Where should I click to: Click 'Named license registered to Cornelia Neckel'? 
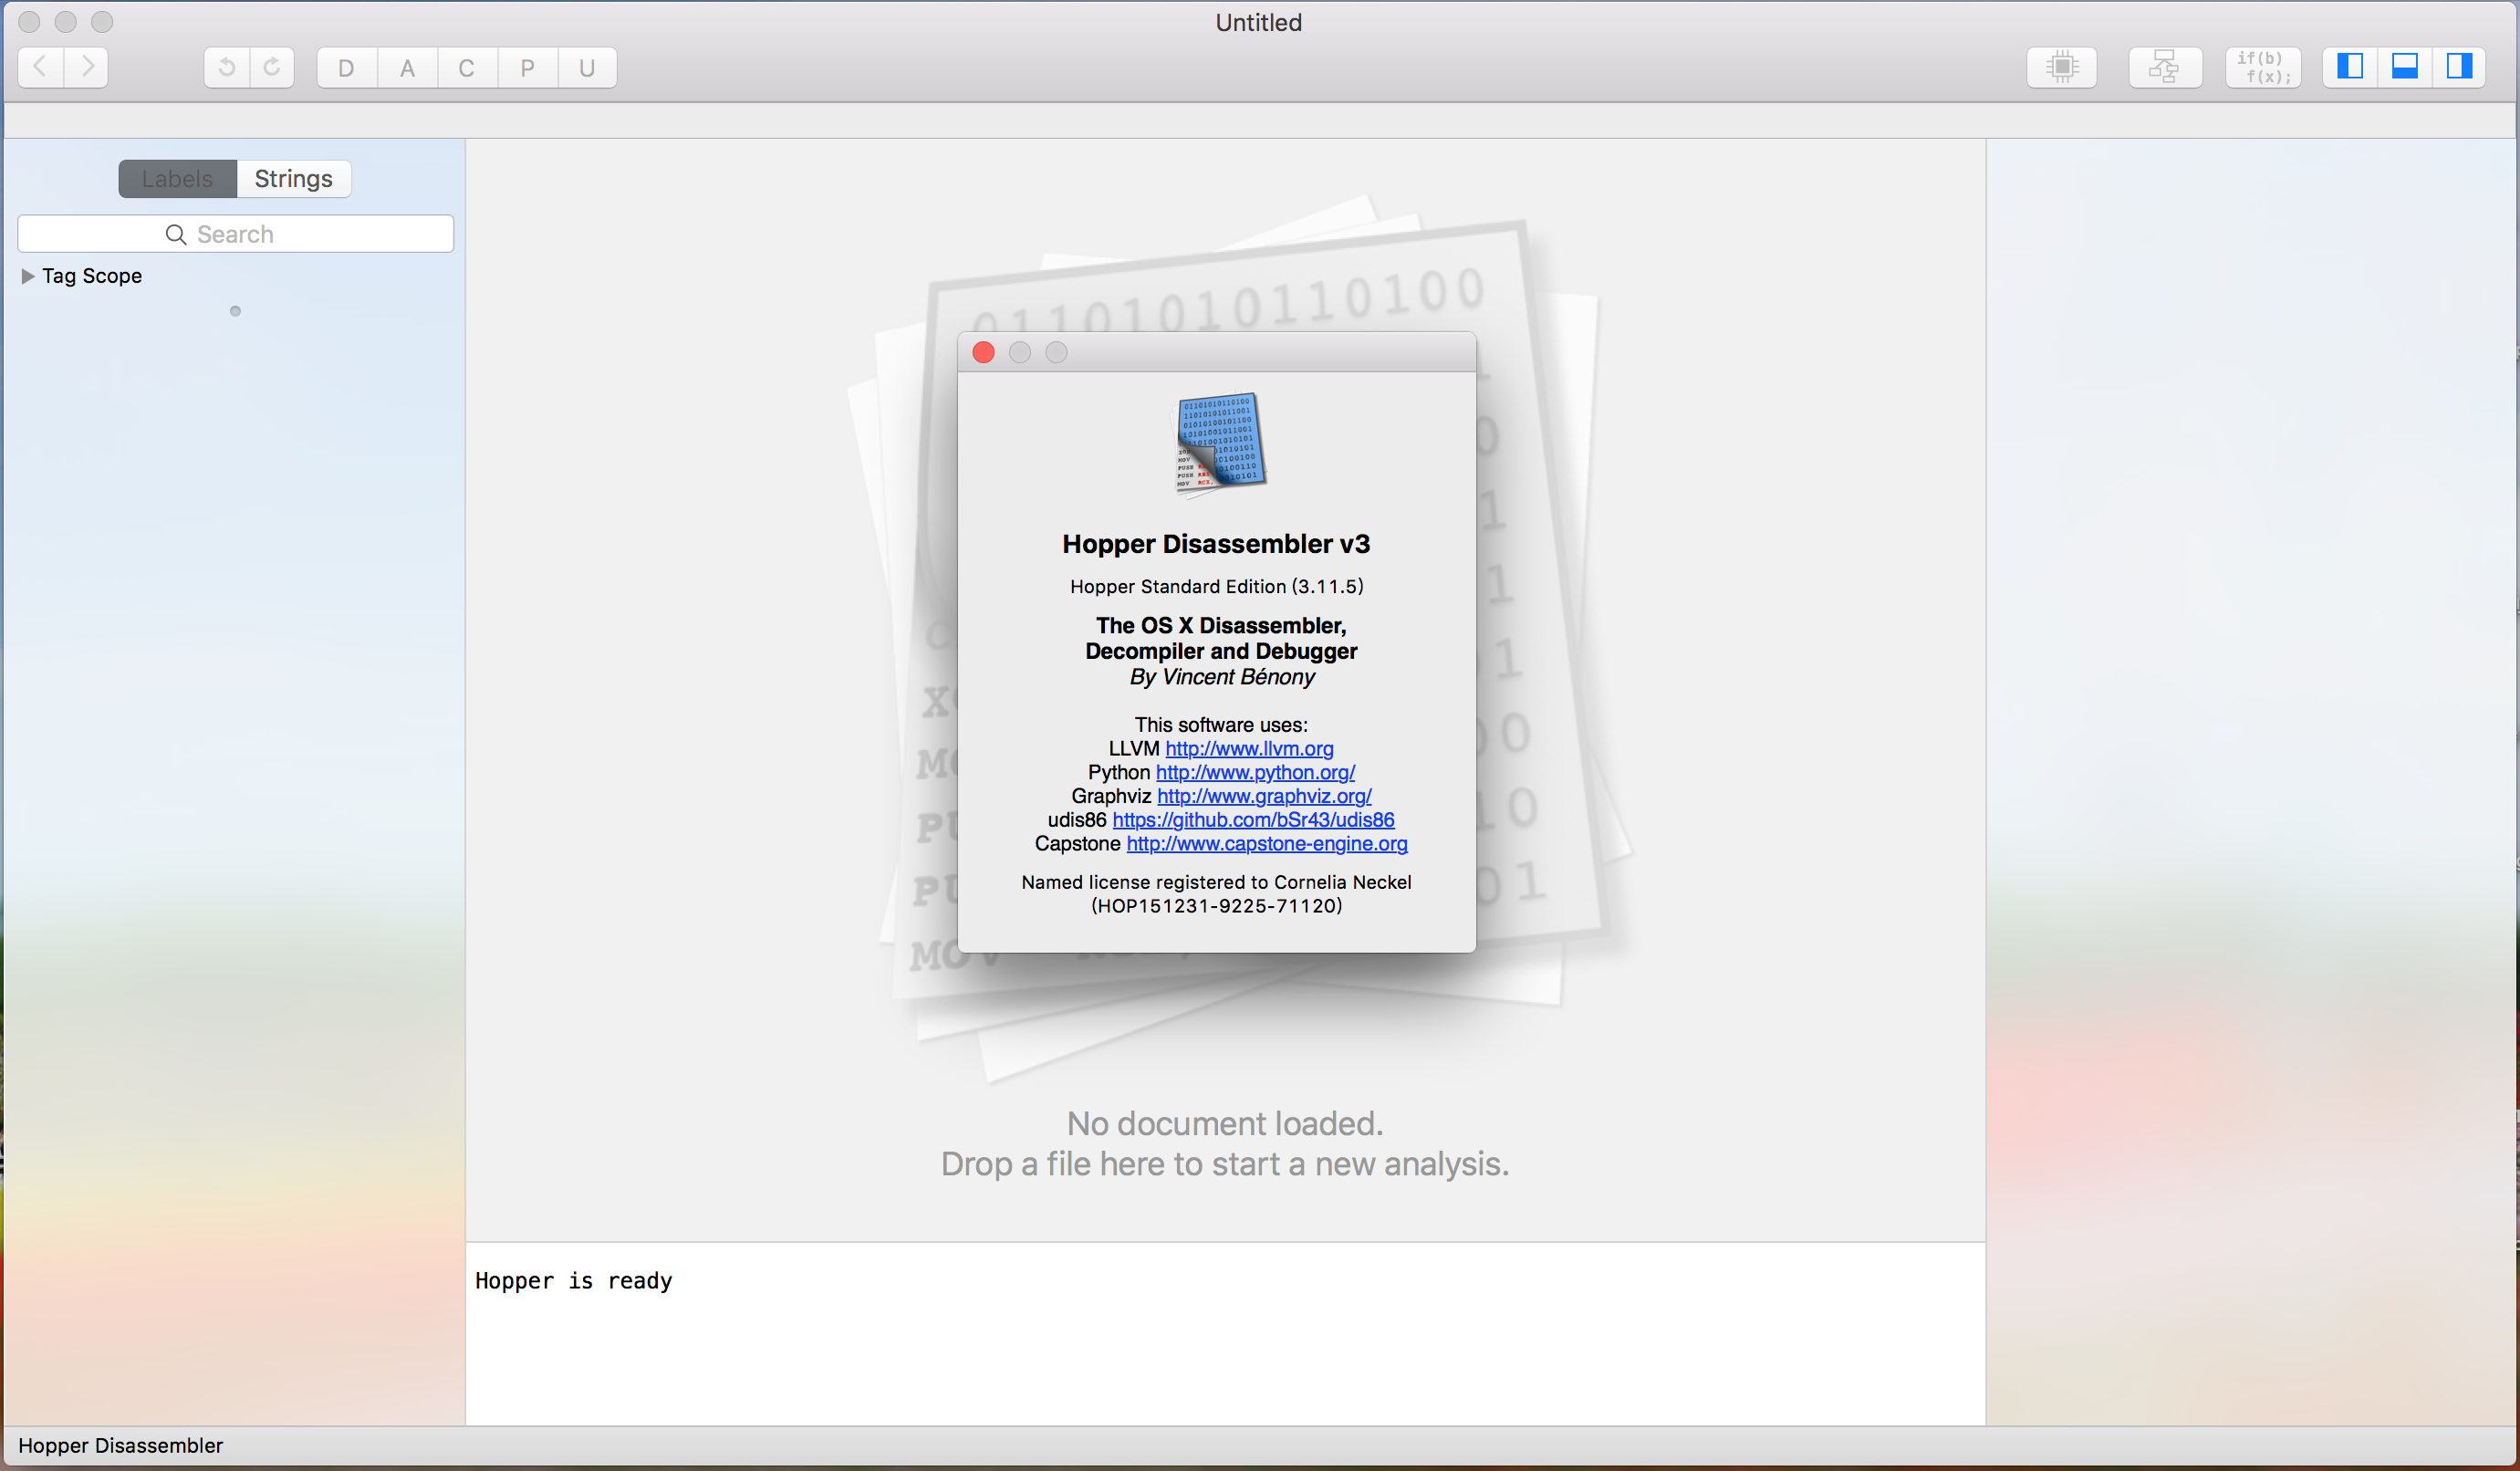[1216, 882]
